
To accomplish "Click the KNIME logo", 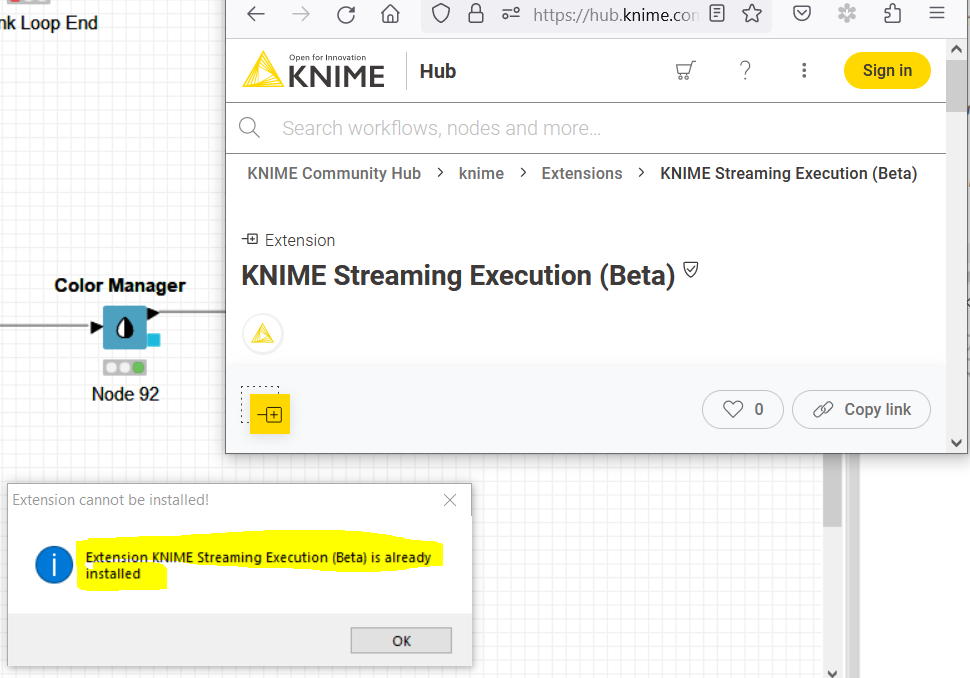I will (x=313, y=71).
